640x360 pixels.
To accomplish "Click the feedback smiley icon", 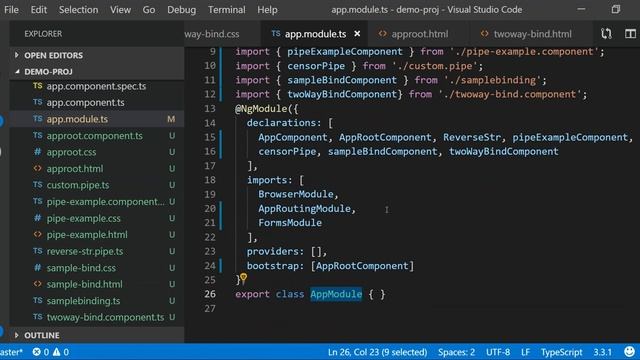I will pos(630,352).
